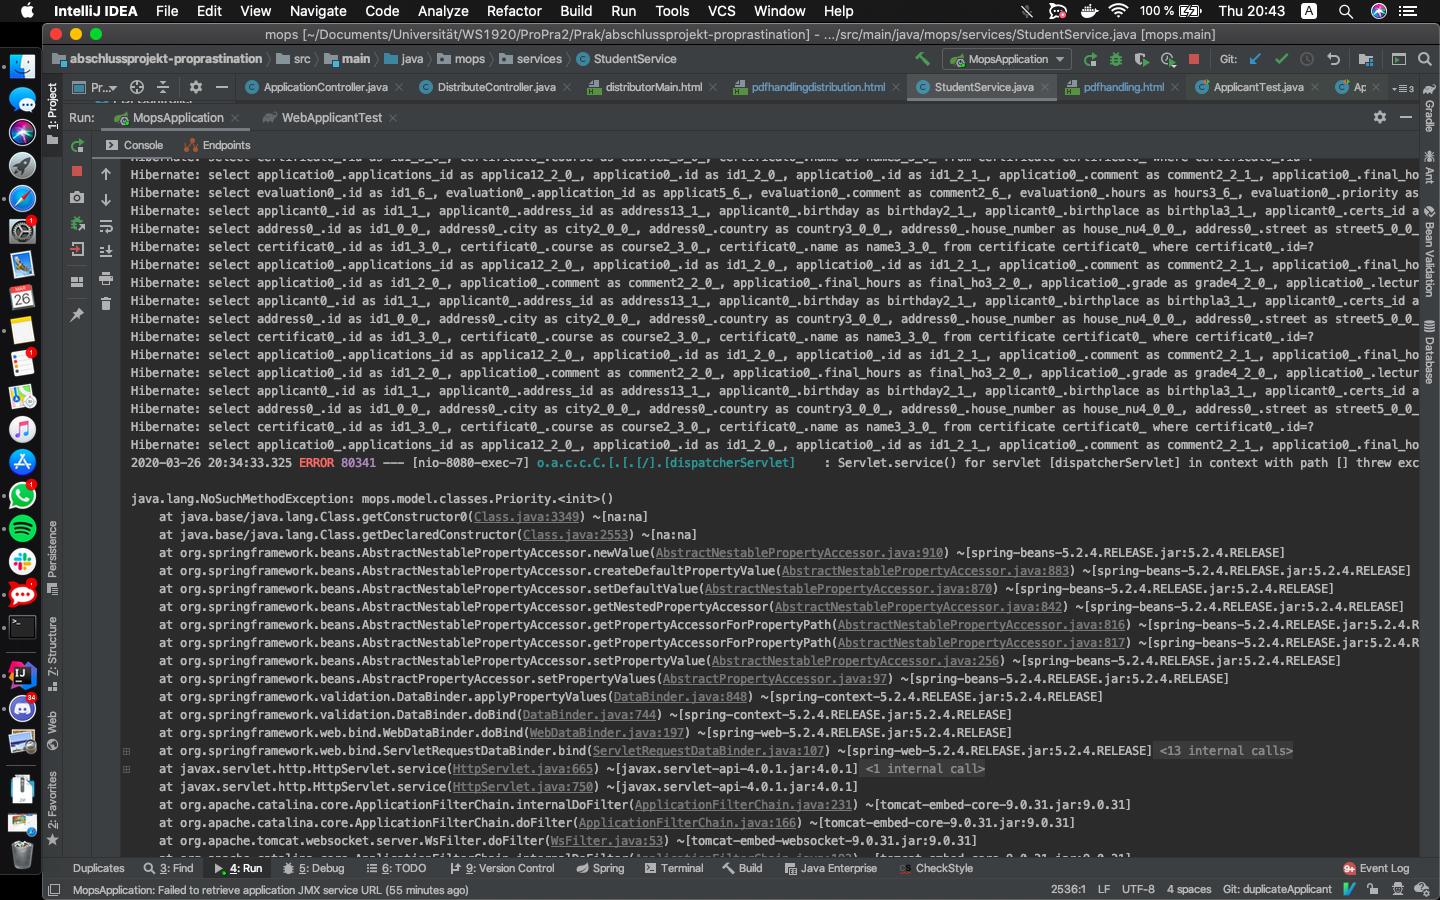1440x900 pixels.
Task: Click the Run icon in main toolbar
Action: (x=1090, y=59)
